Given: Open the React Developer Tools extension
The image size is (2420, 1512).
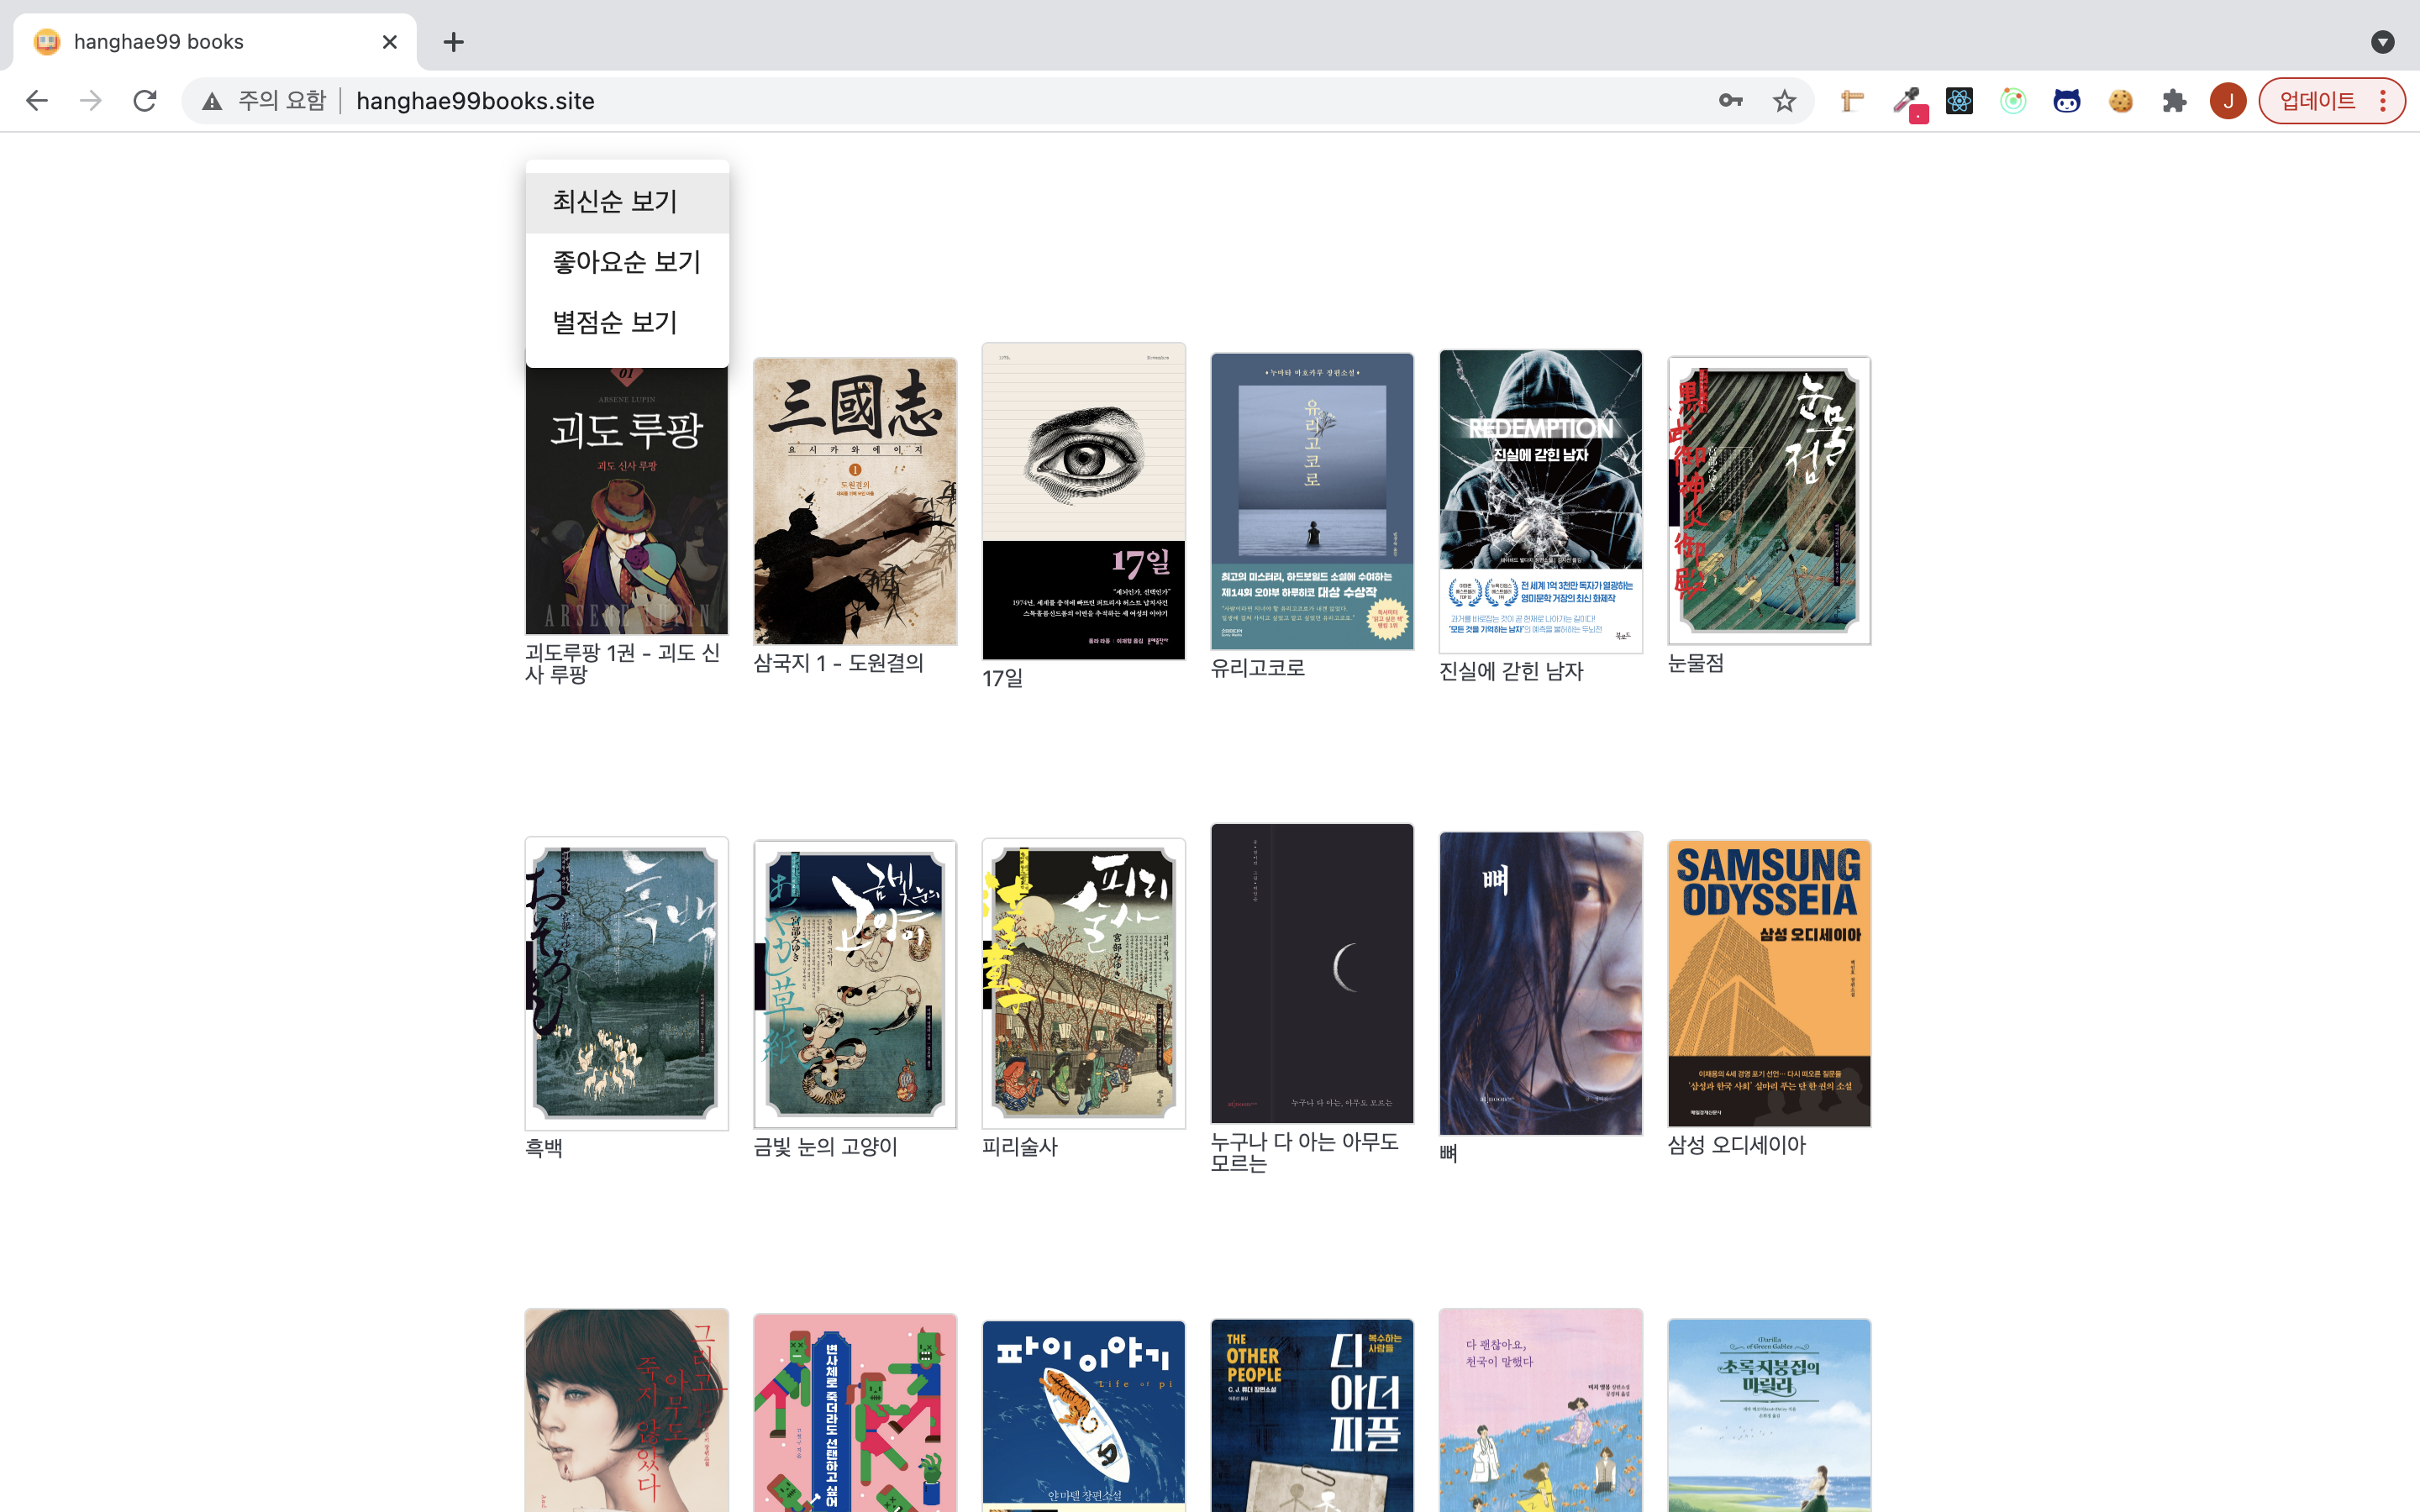Looking at the screenshot, I should 1959,101.
